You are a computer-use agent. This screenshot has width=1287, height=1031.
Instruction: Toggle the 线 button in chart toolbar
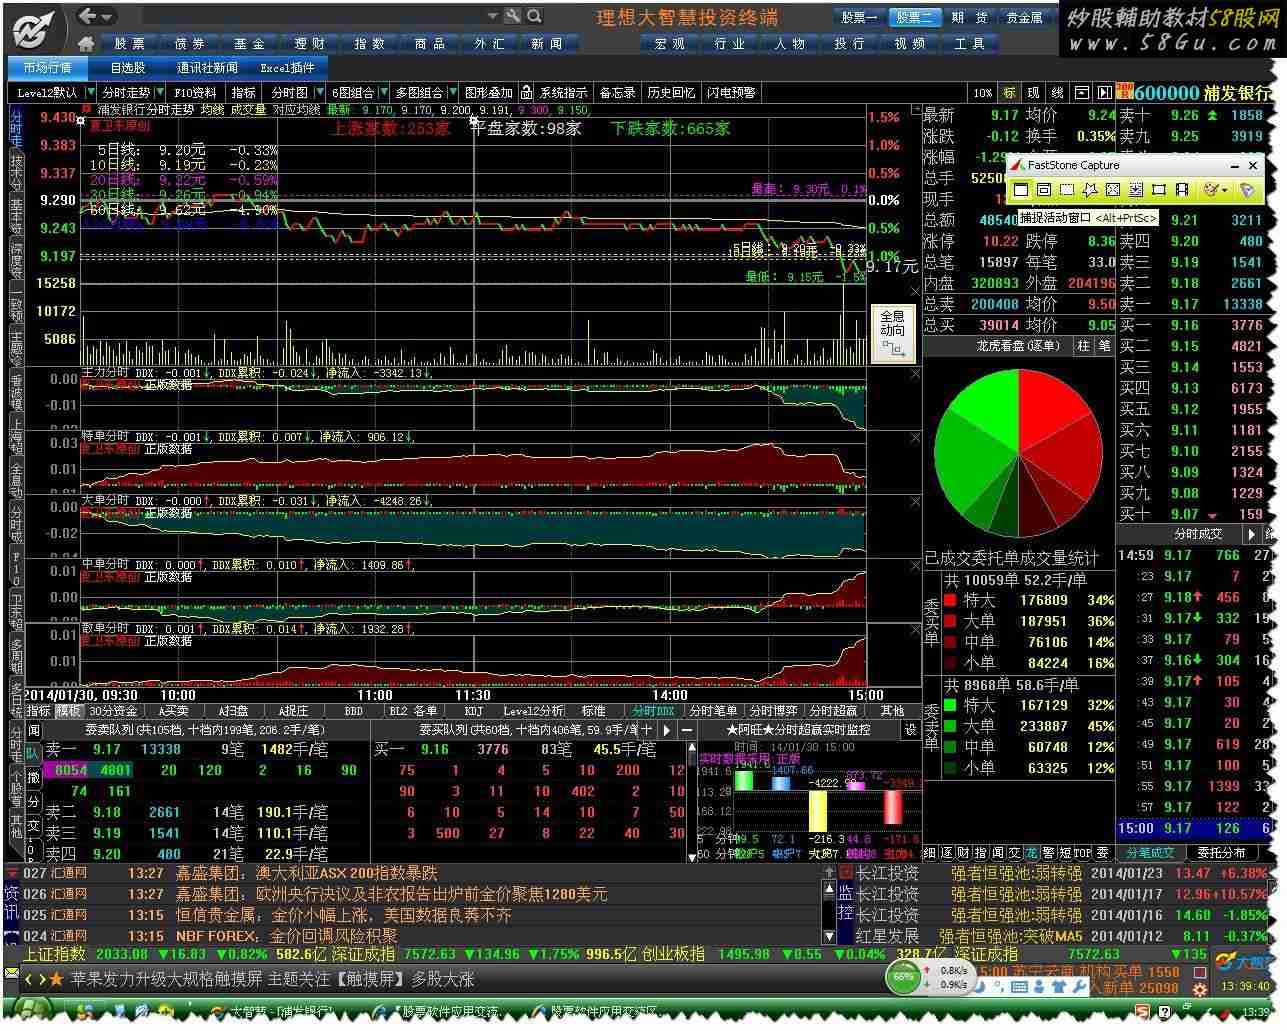coord(1057,92)
